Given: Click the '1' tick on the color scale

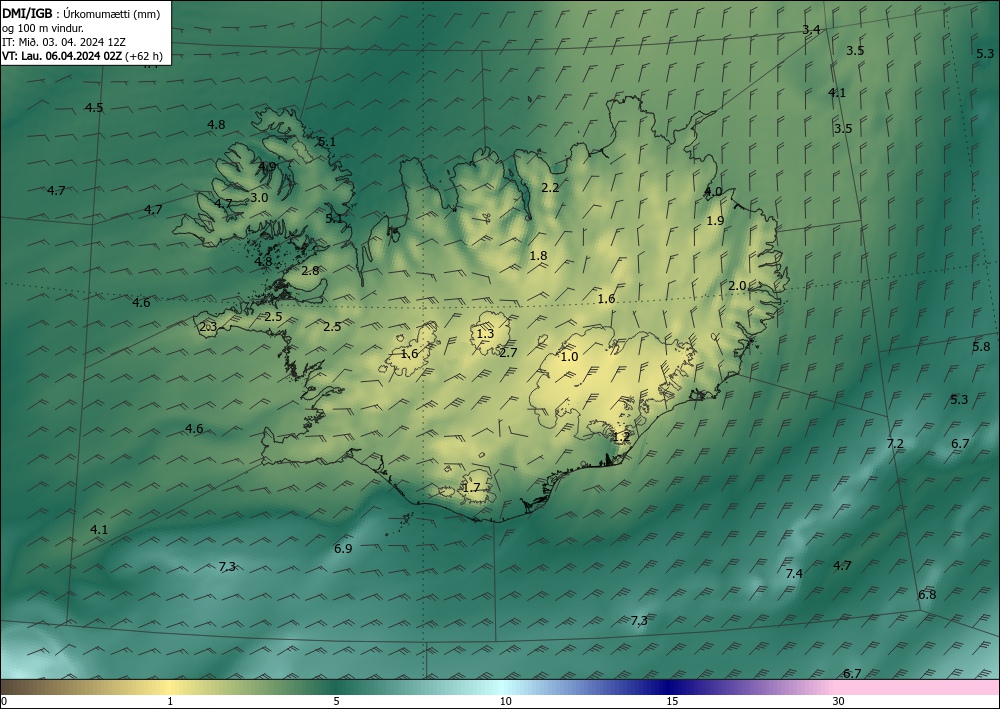Looking at the screenshot, I should [x=170, y=701].
